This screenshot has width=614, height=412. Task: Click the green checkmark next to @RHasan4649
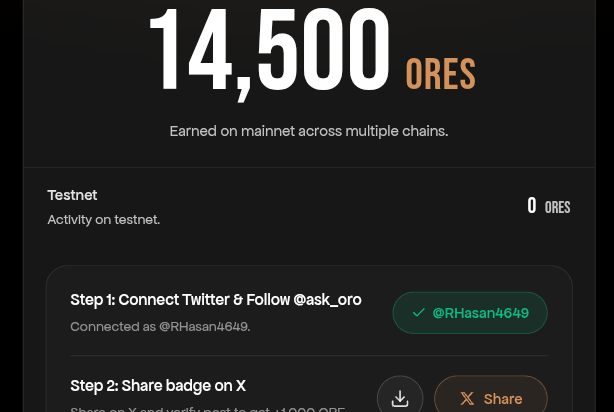pyautogui.click(x=418, y=313)
